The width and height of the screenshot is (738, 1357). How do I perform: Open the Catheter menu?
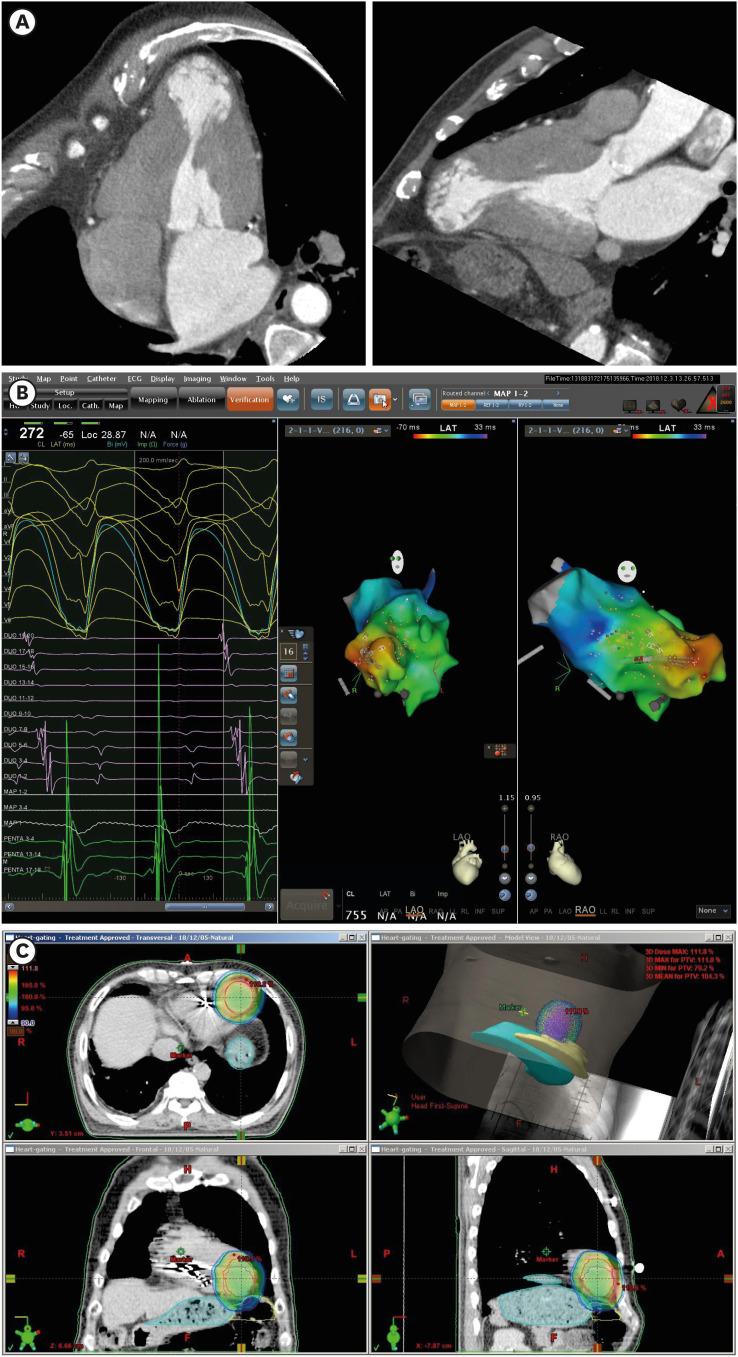point(101,379)
